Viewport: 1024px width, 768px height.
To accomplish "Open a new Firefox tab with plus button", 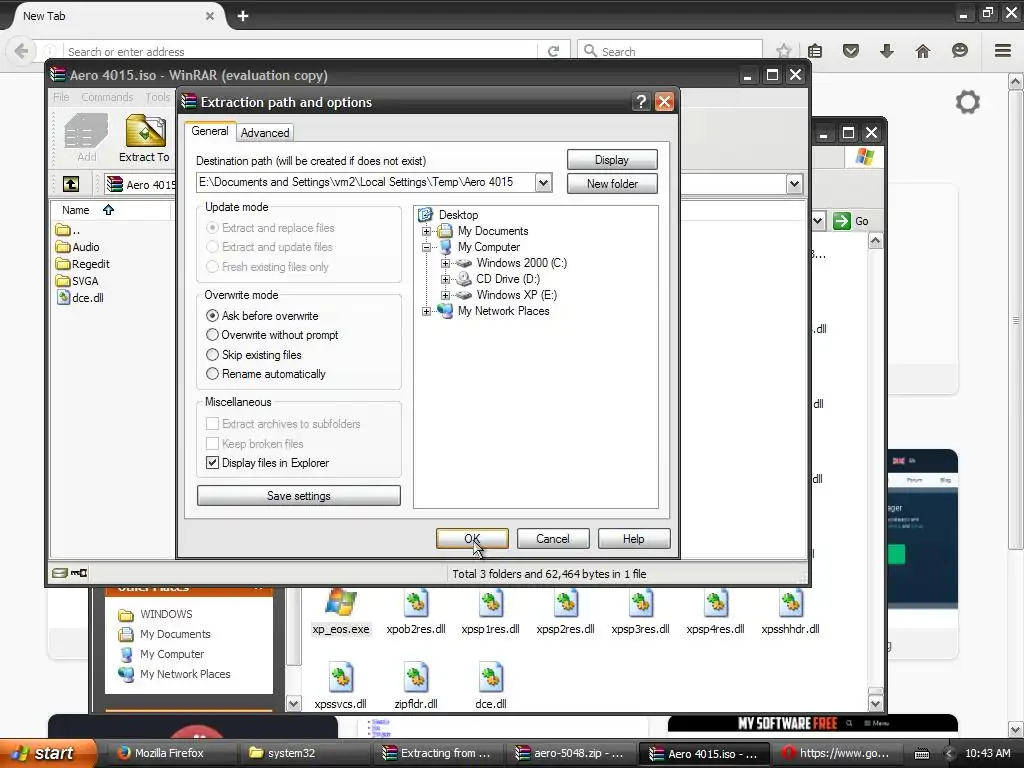I will (243, 16).
